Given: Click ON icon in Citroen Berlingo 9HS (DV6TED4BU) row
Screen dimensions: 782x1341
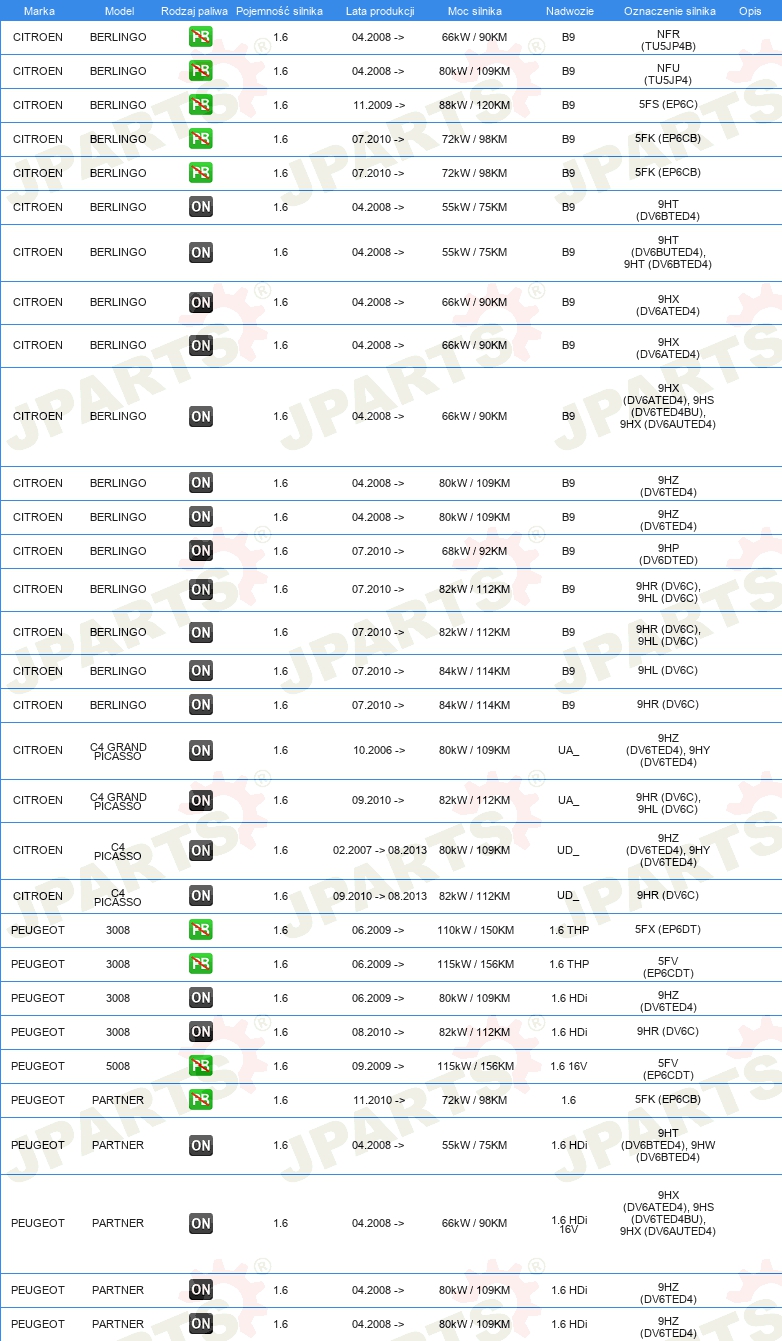Looking at the screenshot, I should (x=200, y=416).
